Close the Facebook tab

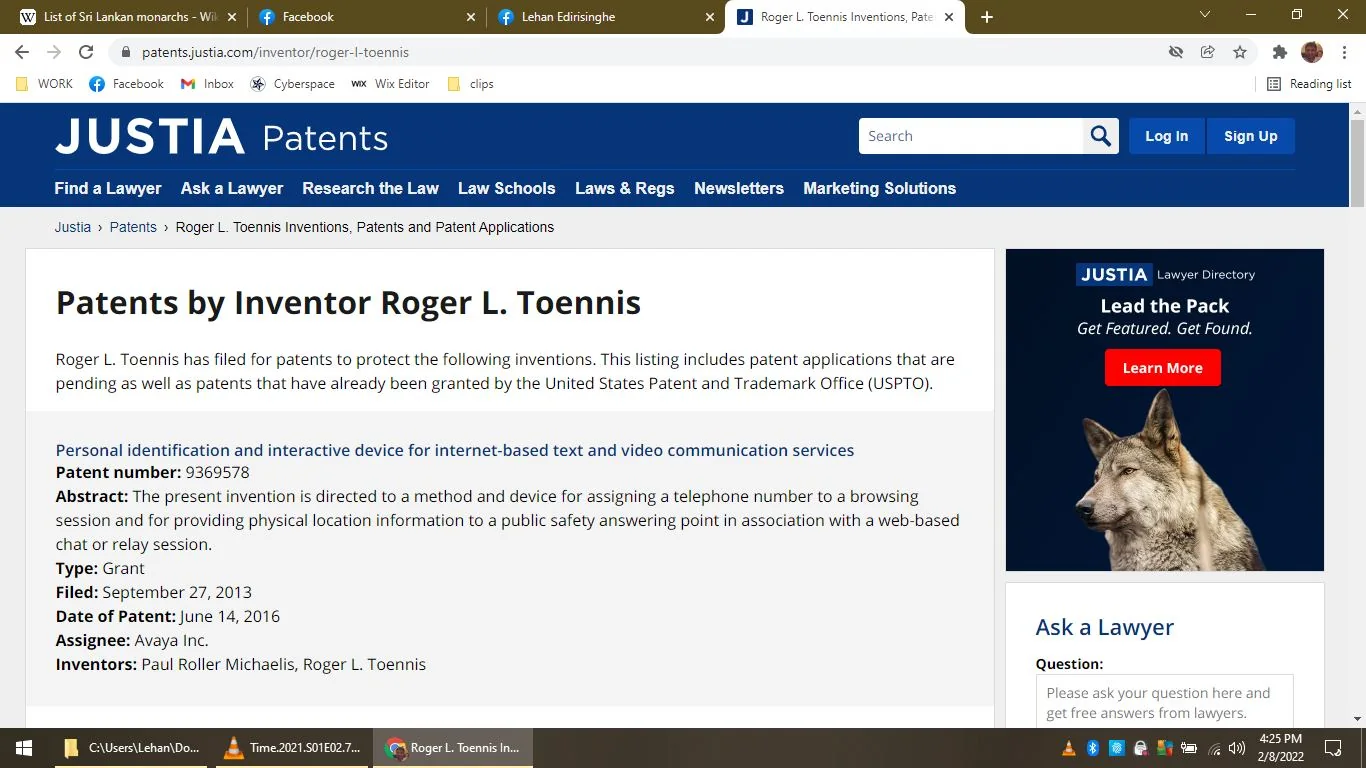pyautogui.click(x=472, y=17)
